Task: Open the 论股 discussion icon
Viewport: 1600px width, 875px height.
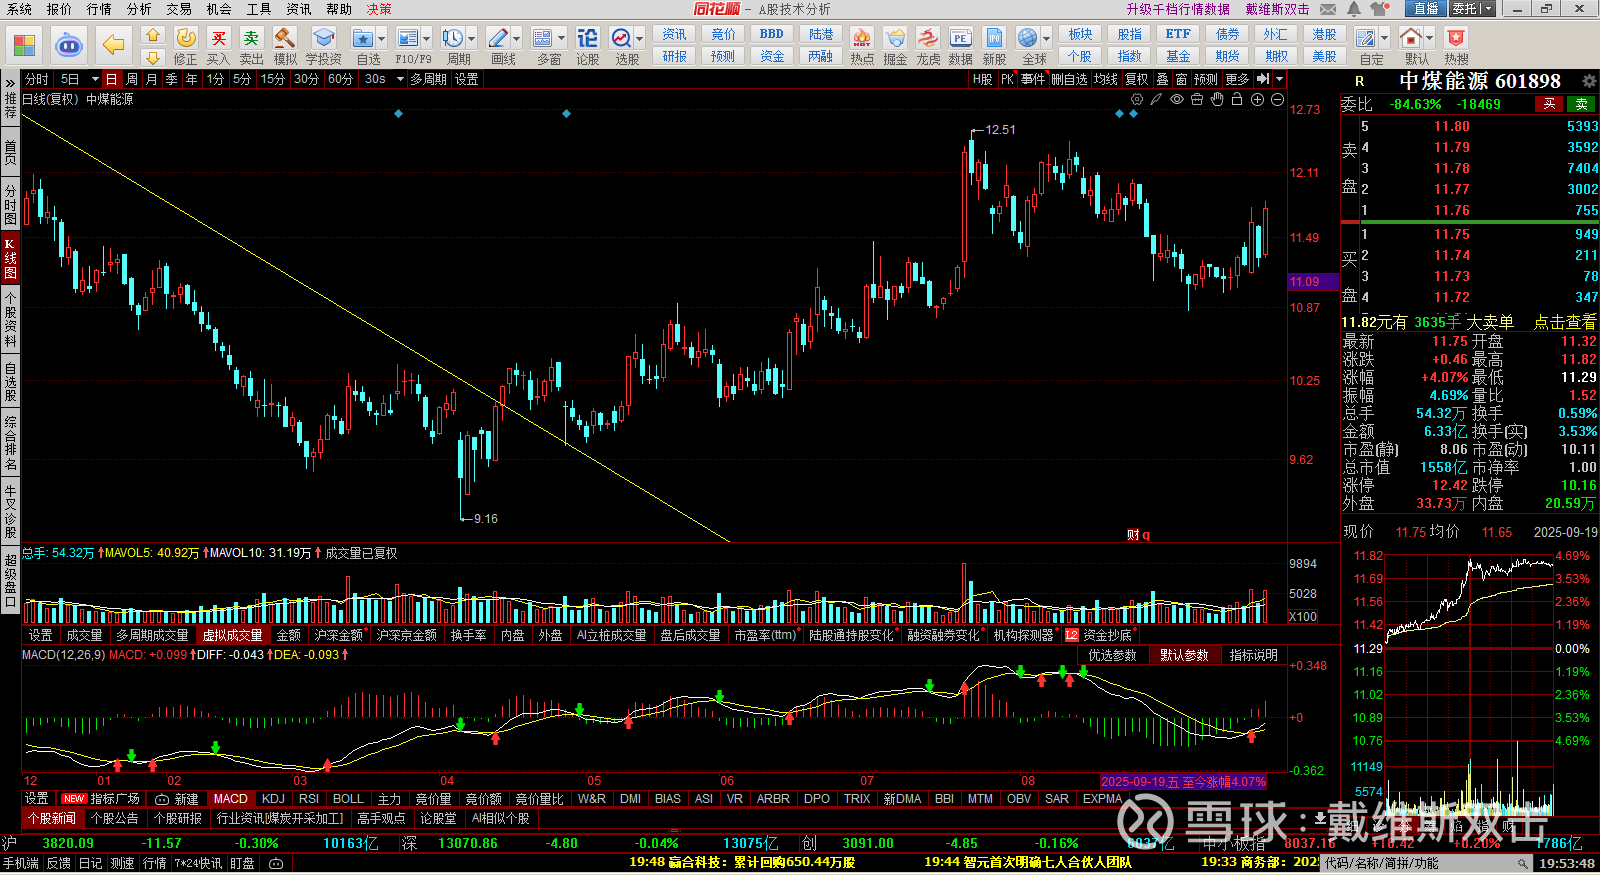Action: coord(588,39)
